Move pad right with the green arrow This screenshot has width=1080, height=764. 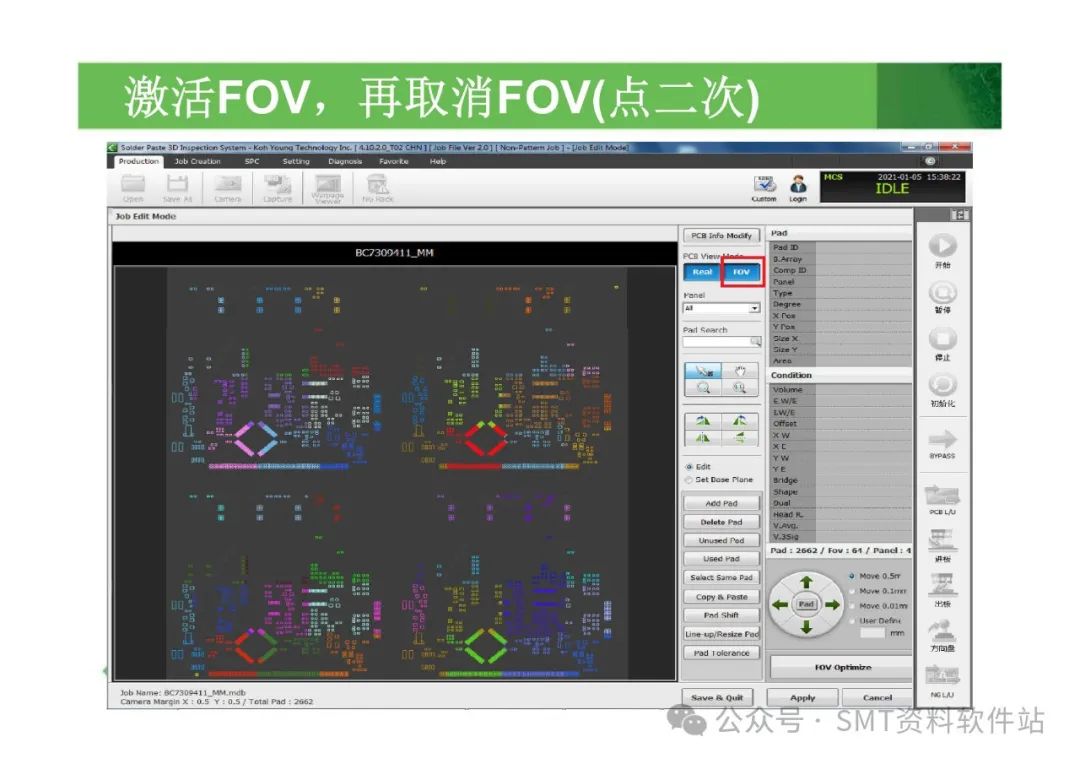click(831, 605)
